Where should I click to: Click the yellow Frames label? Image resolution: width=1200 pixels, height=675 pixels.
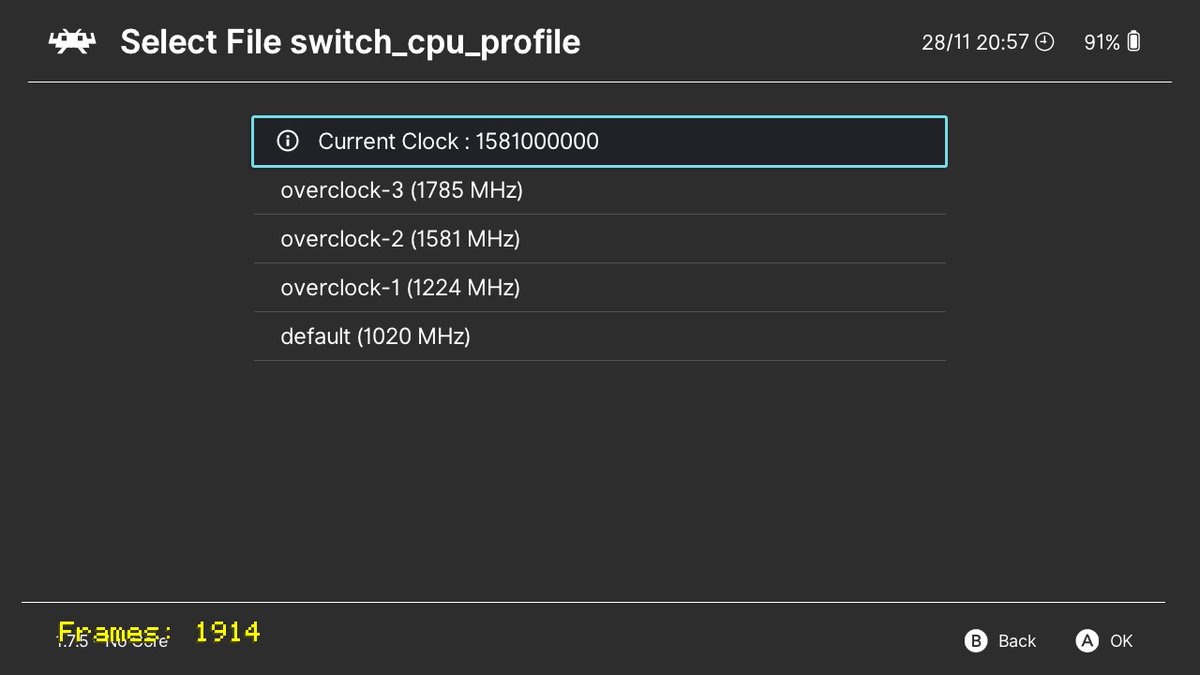114,632
